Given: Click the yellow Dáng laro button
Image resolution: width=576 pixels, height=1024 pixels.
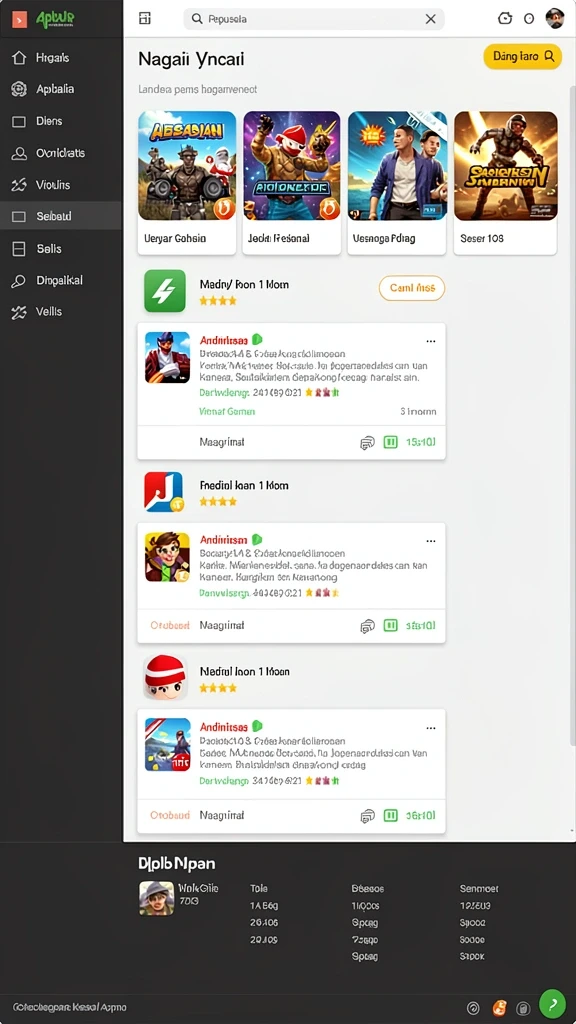Looking at the screenshot, I should coord(522,57).
